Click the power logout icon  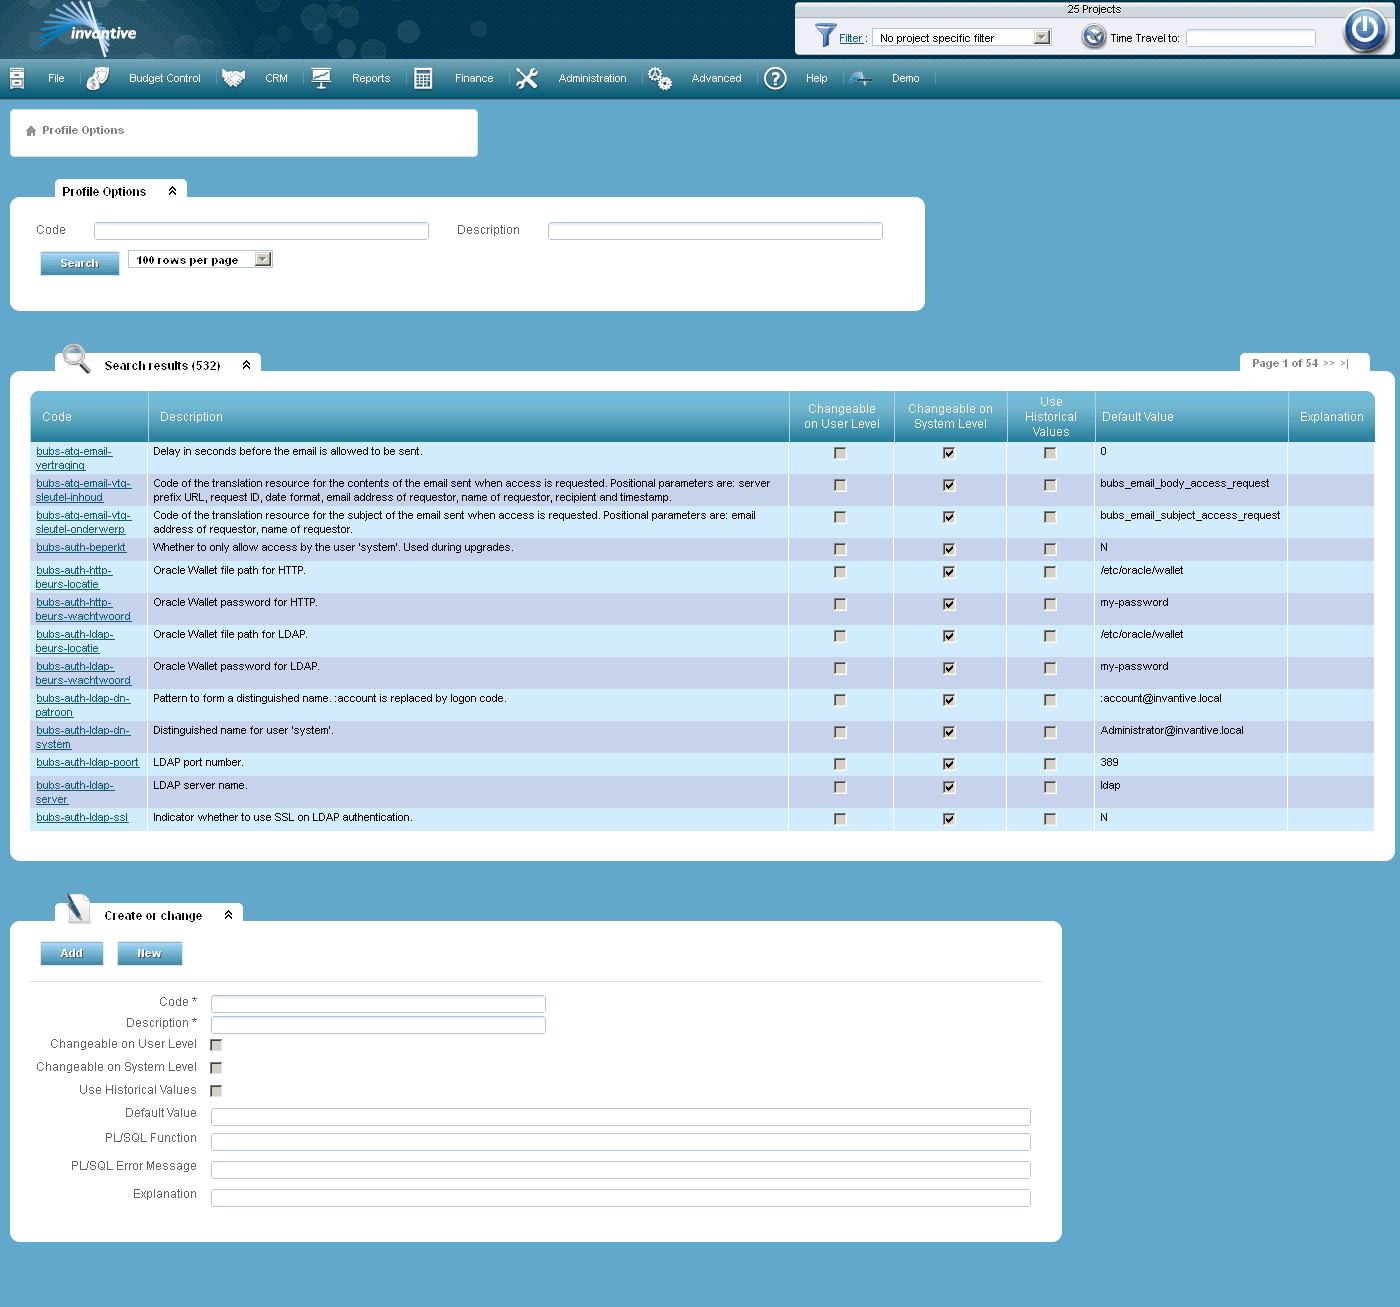click(x=1365, y=29)
